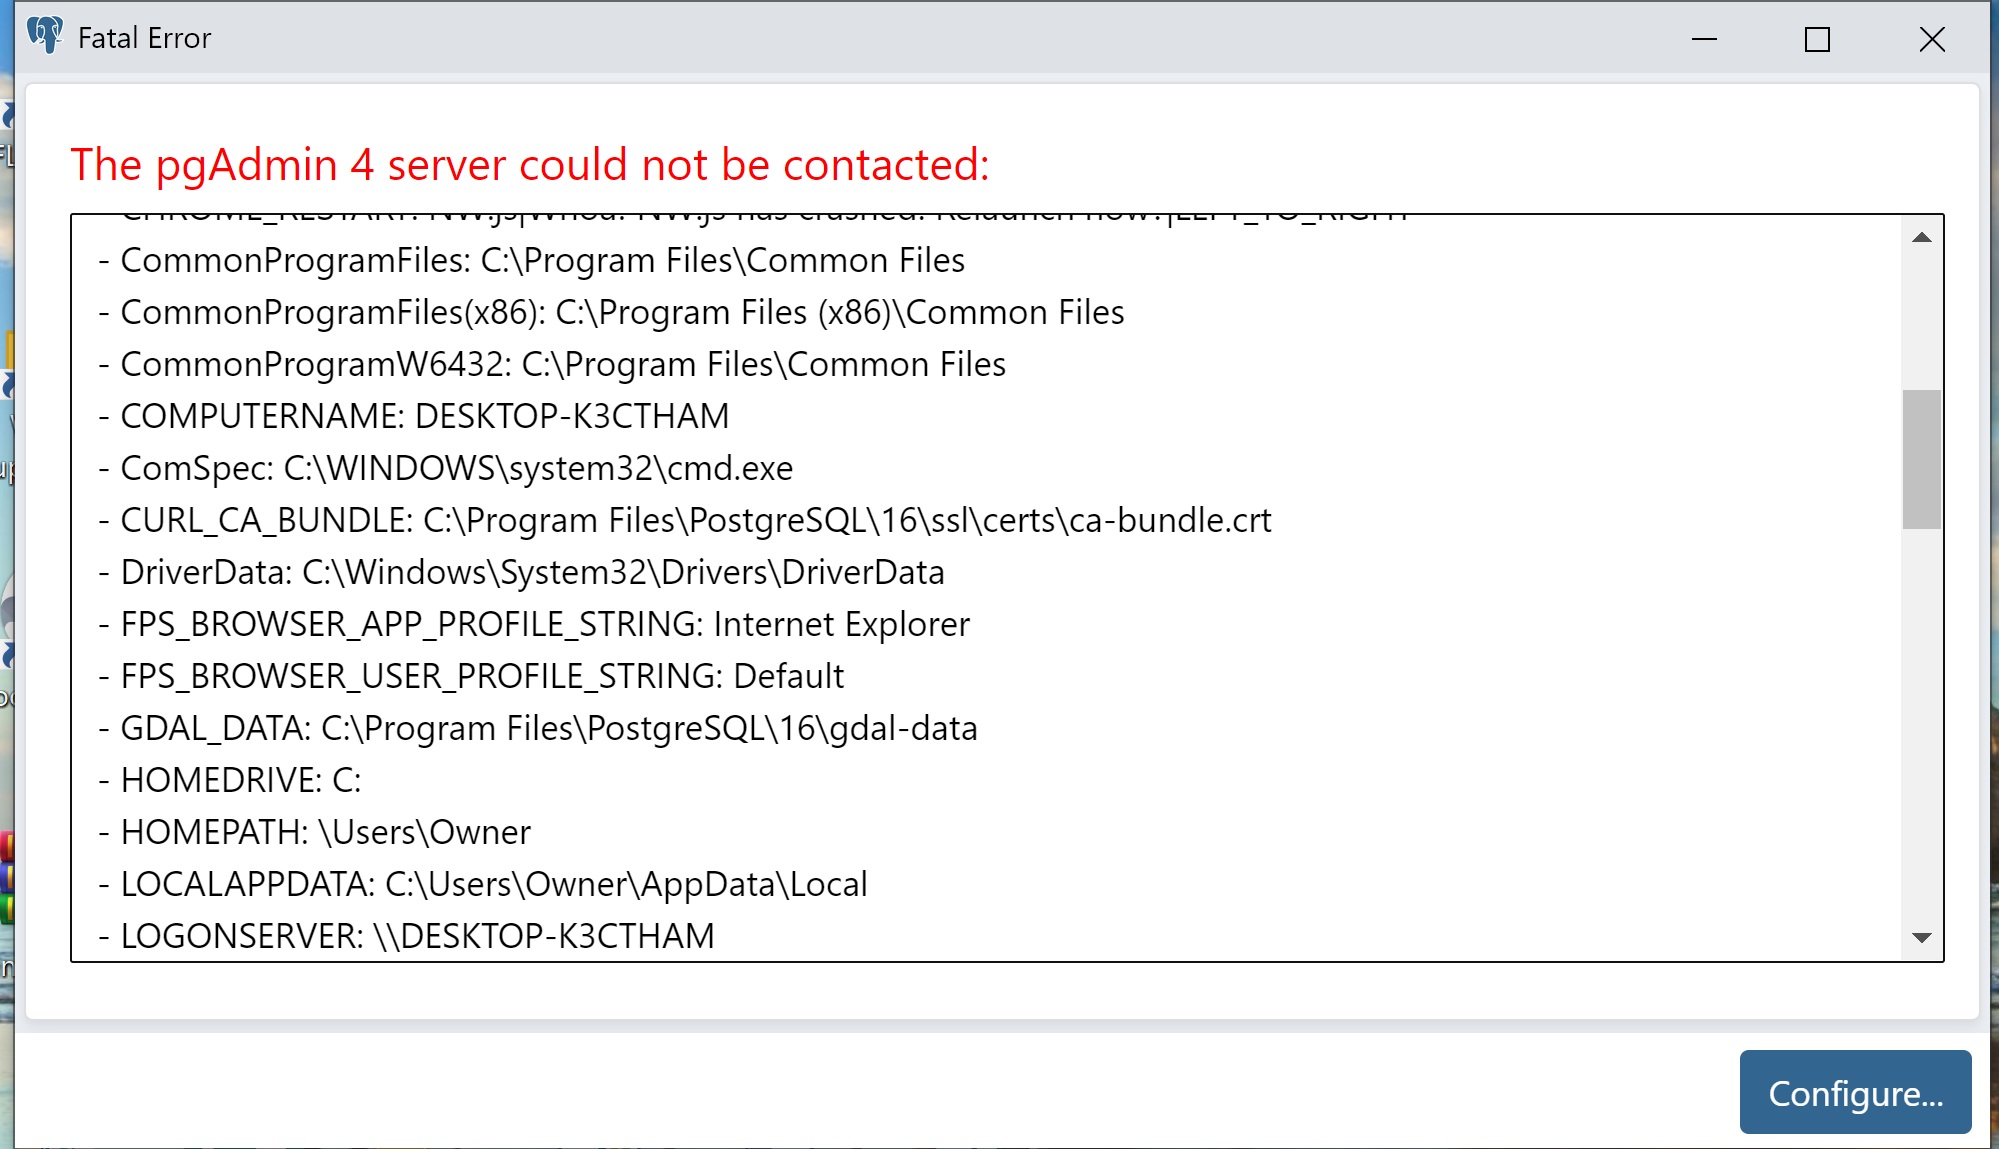Click the CURL_CA_BUNDLE path entry
Viewport: 1999px width, 1149px height.
point(695,520)
